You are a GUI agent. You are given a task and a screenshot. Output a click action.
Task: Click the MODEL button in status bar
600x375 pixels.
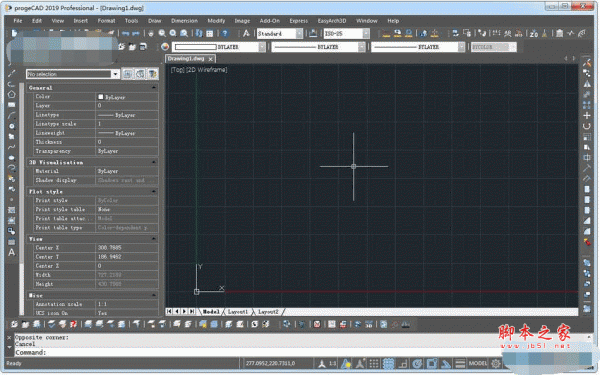pyautogui.click(x=478, y=363)
